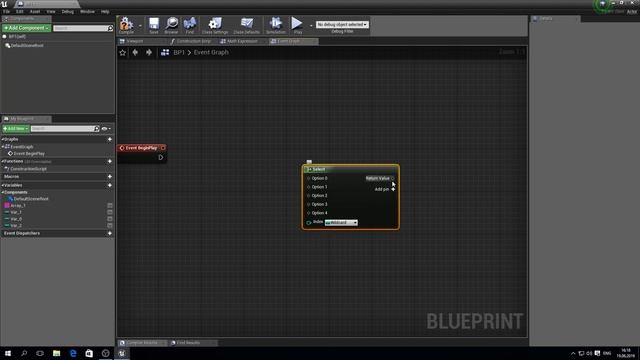Click the Add New button in My Blueprint
The height and width of the screenshot is (360, 640).
click(16, 129)
